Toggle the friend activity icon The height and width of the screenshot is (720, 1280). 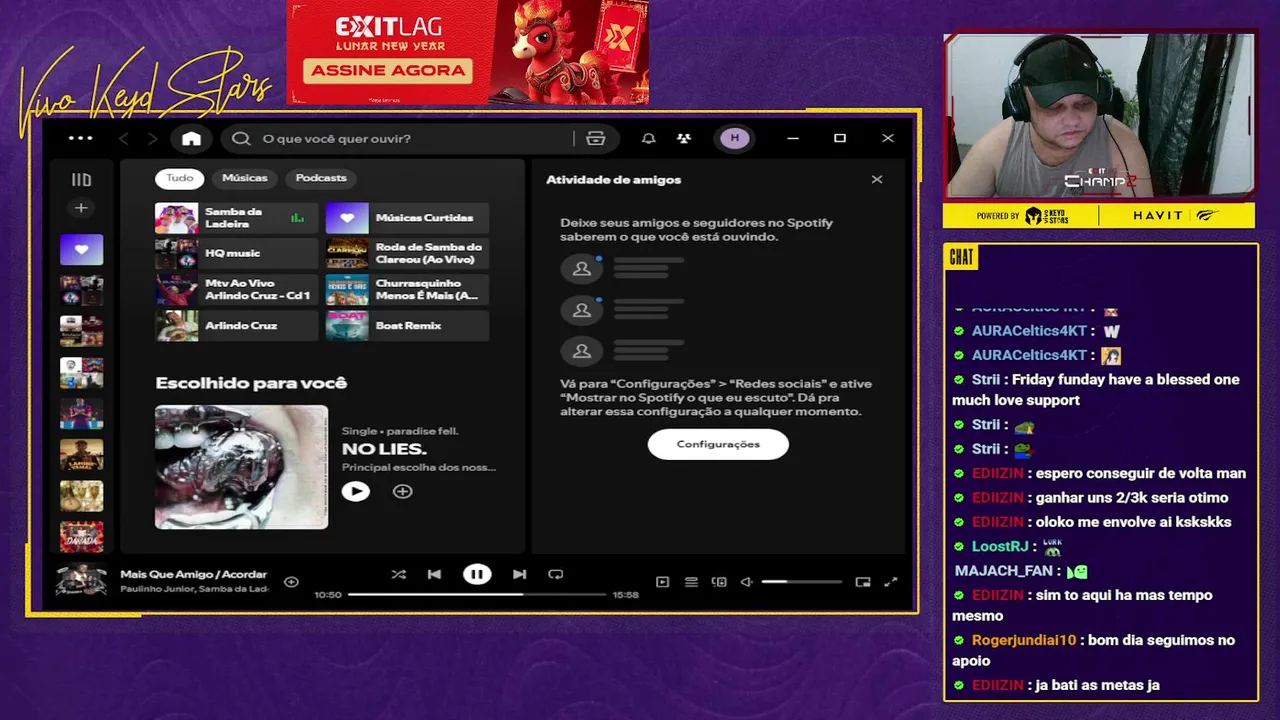[x=684, y=138]
